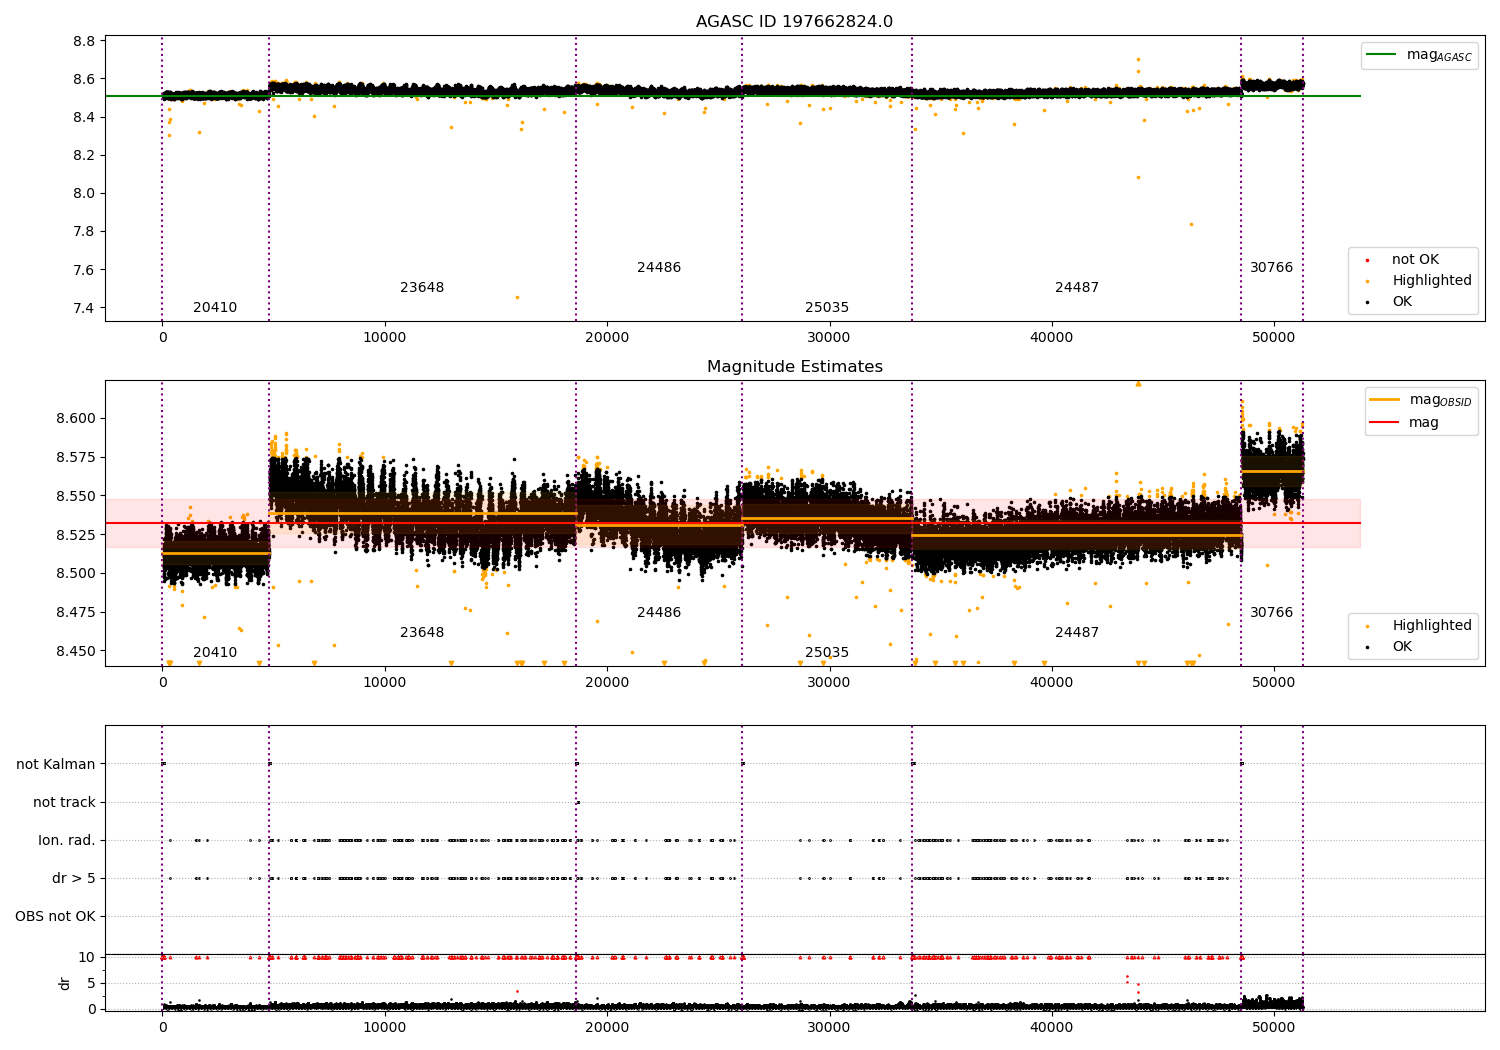Select the mag OBSID legend label
1500x1050 pixels.
pos(1440,400)
